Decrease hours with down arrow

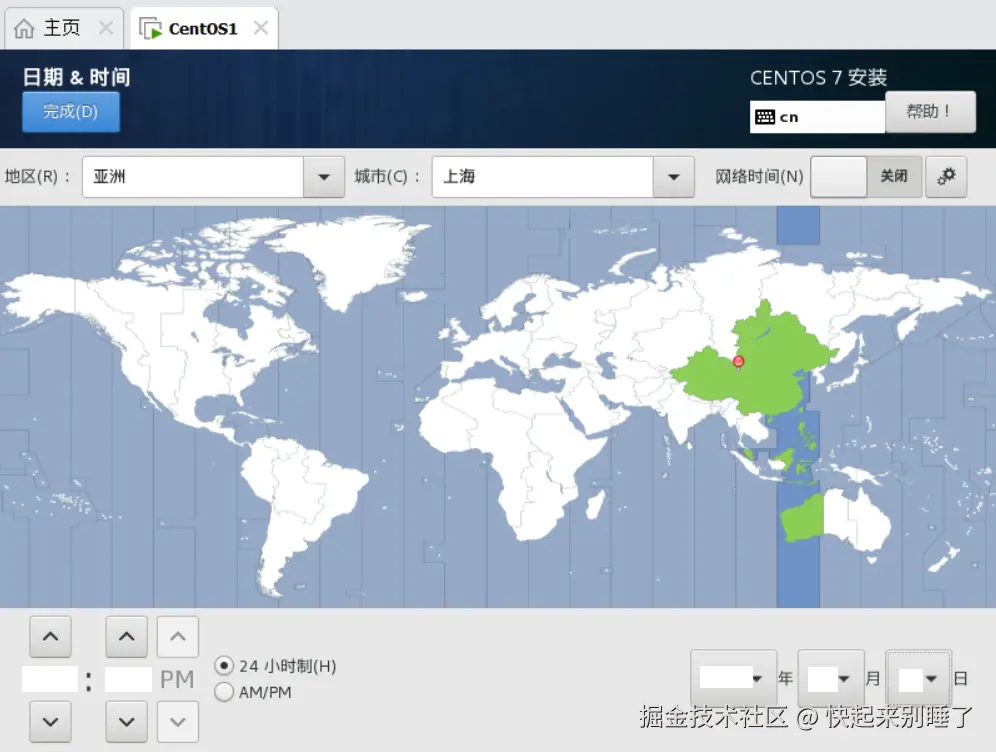(50, 722)
